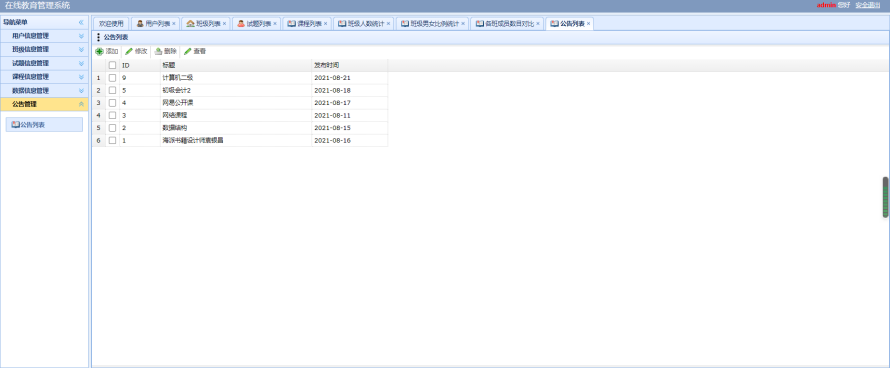The height and width of the screenshot is (368, 890).
Task: Click the 删除 (delete) toolbar icon
Action: pos(158,51)
